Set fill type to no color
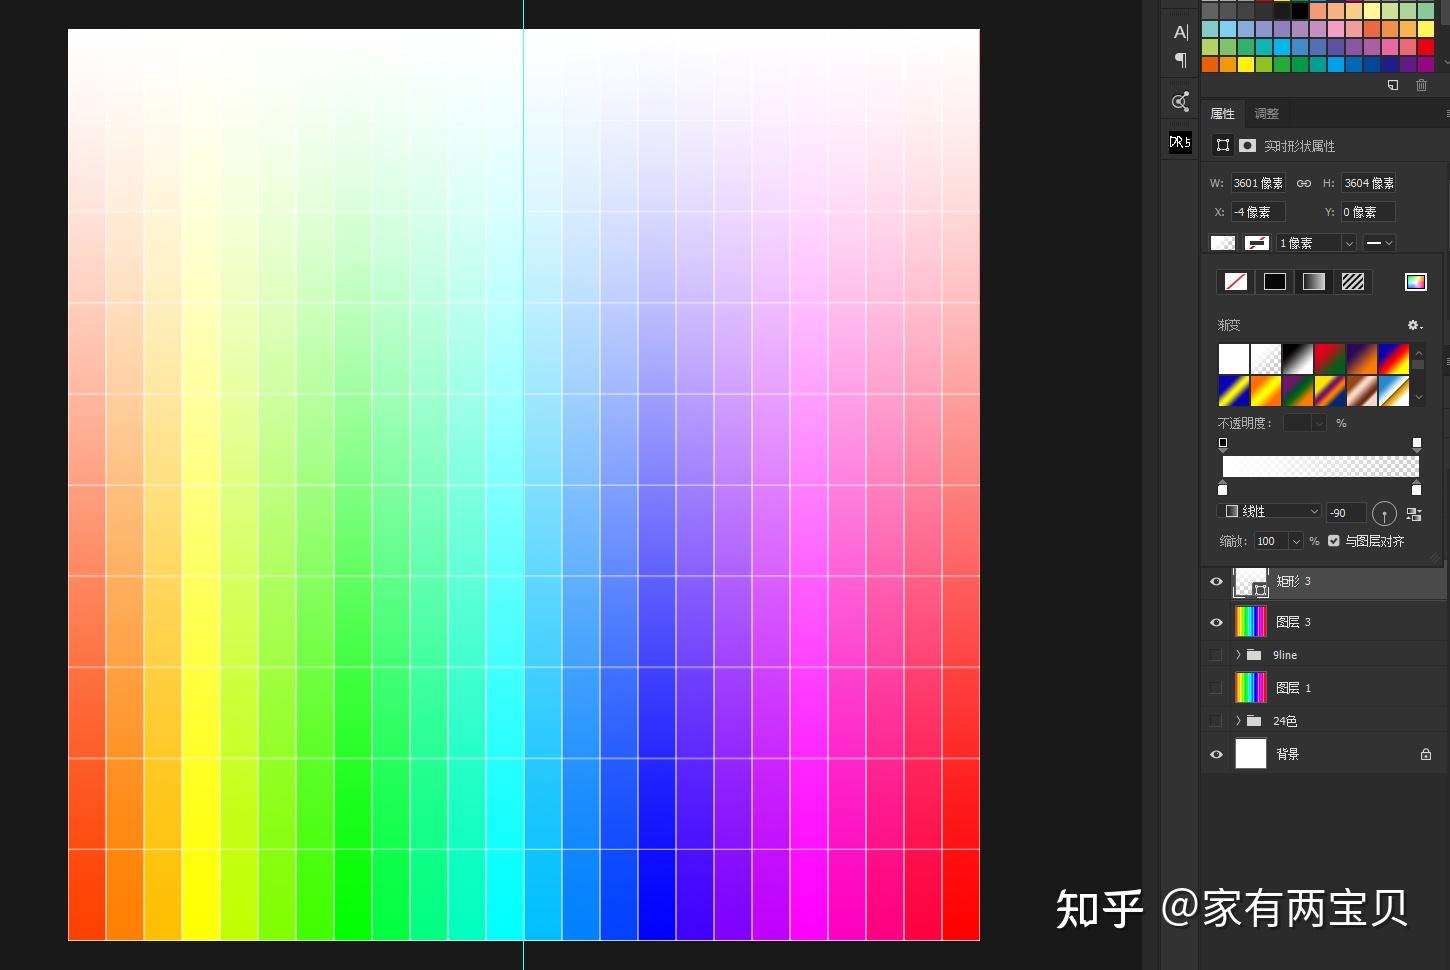The image size is (1450, 970). point(1236,282)
